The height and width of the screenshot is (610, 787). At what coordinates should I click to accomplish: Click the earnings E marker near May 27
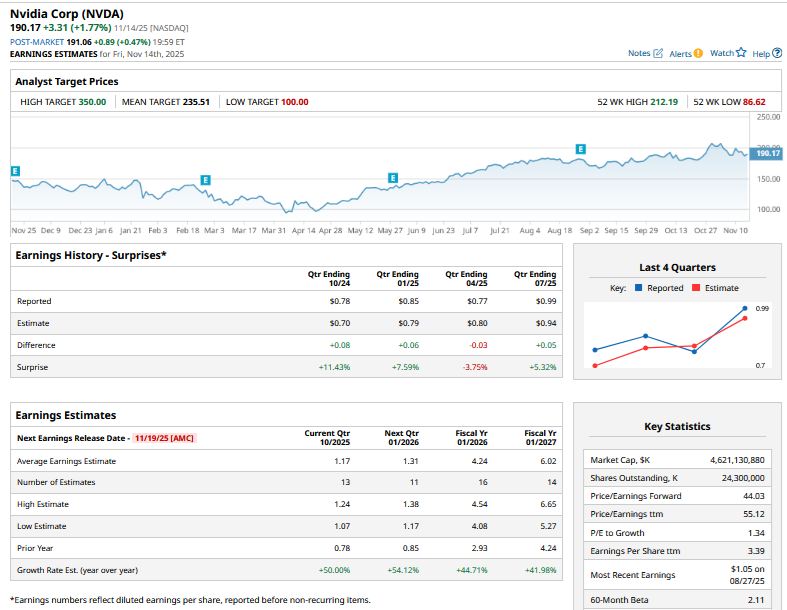(392, 178)
